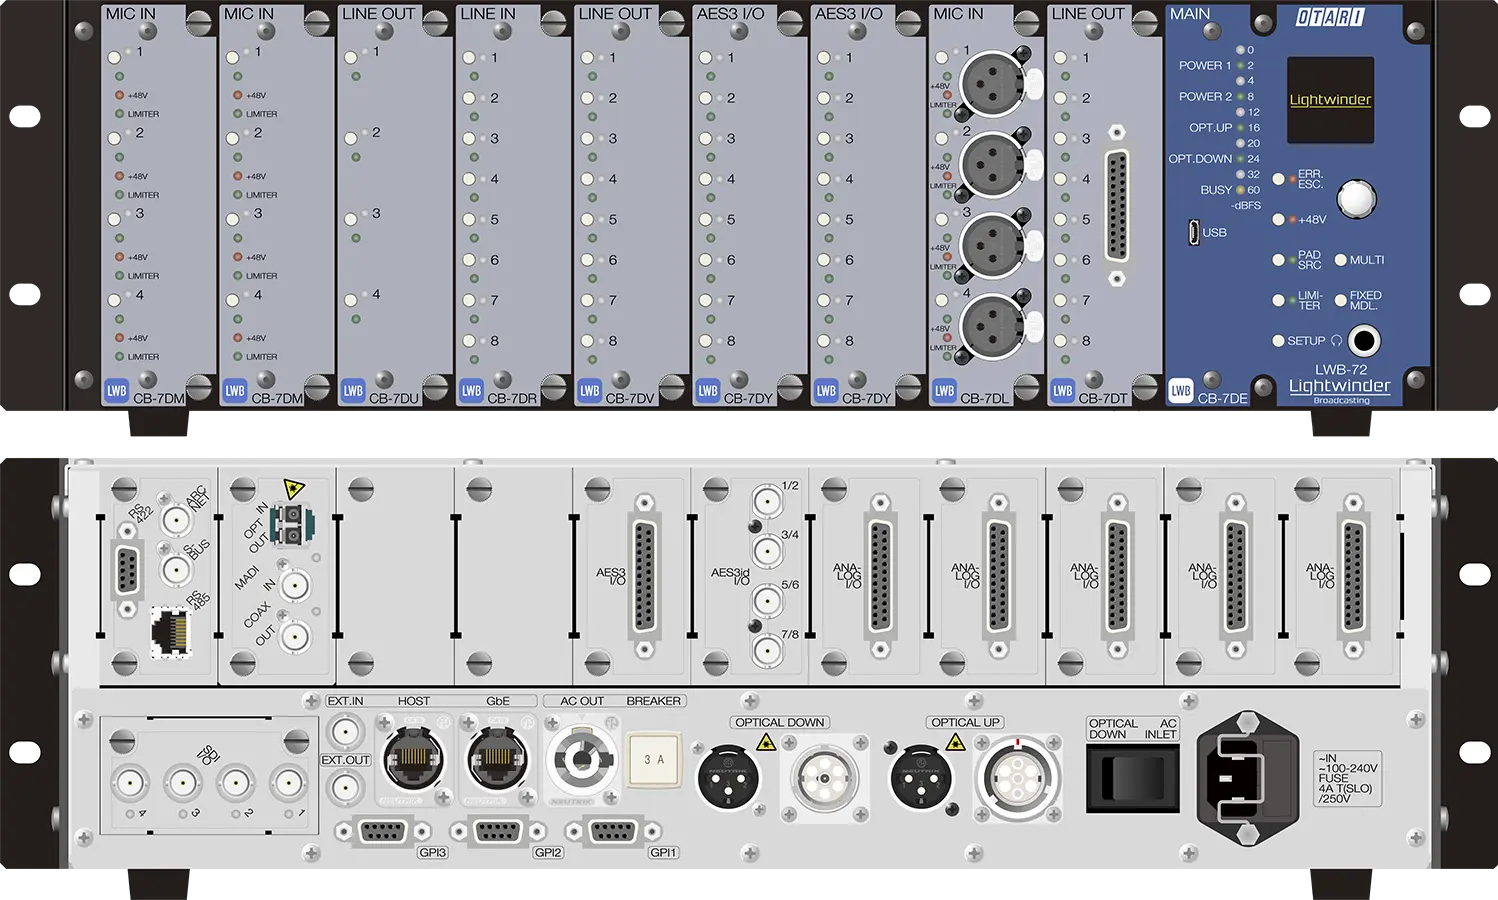Click the GPI2 D-sub connector
Viewport: 1498px width, 900px height.
click(497, 831)
